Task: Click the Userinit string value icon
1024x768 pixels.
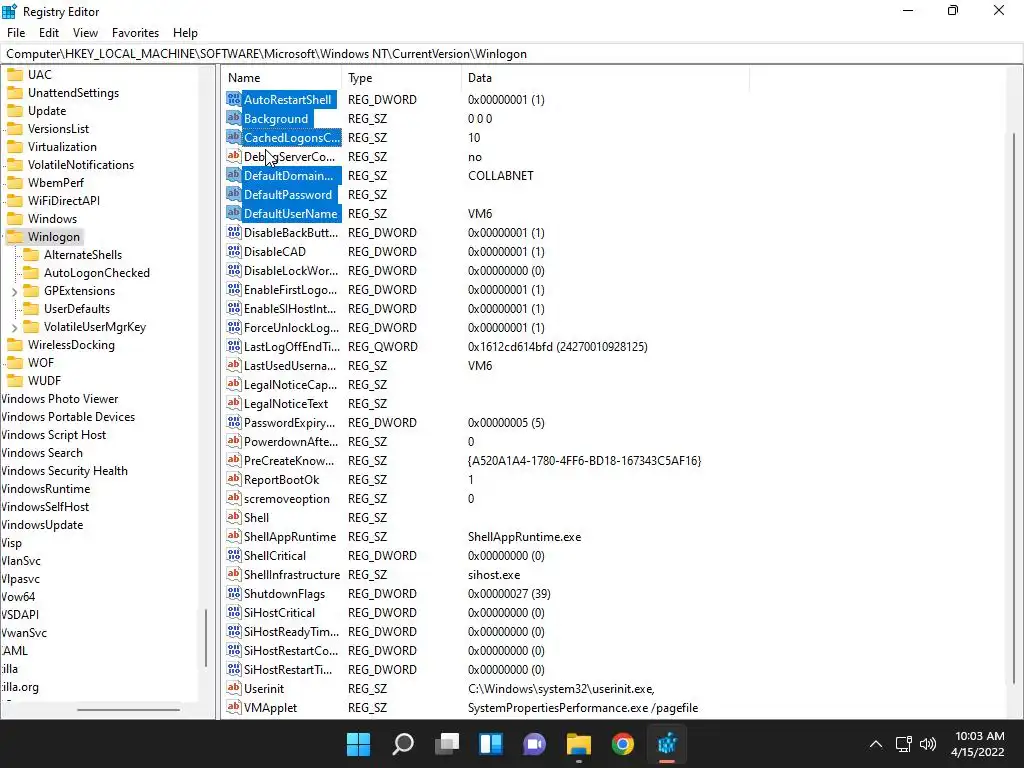Action: [x=233, y=688]
